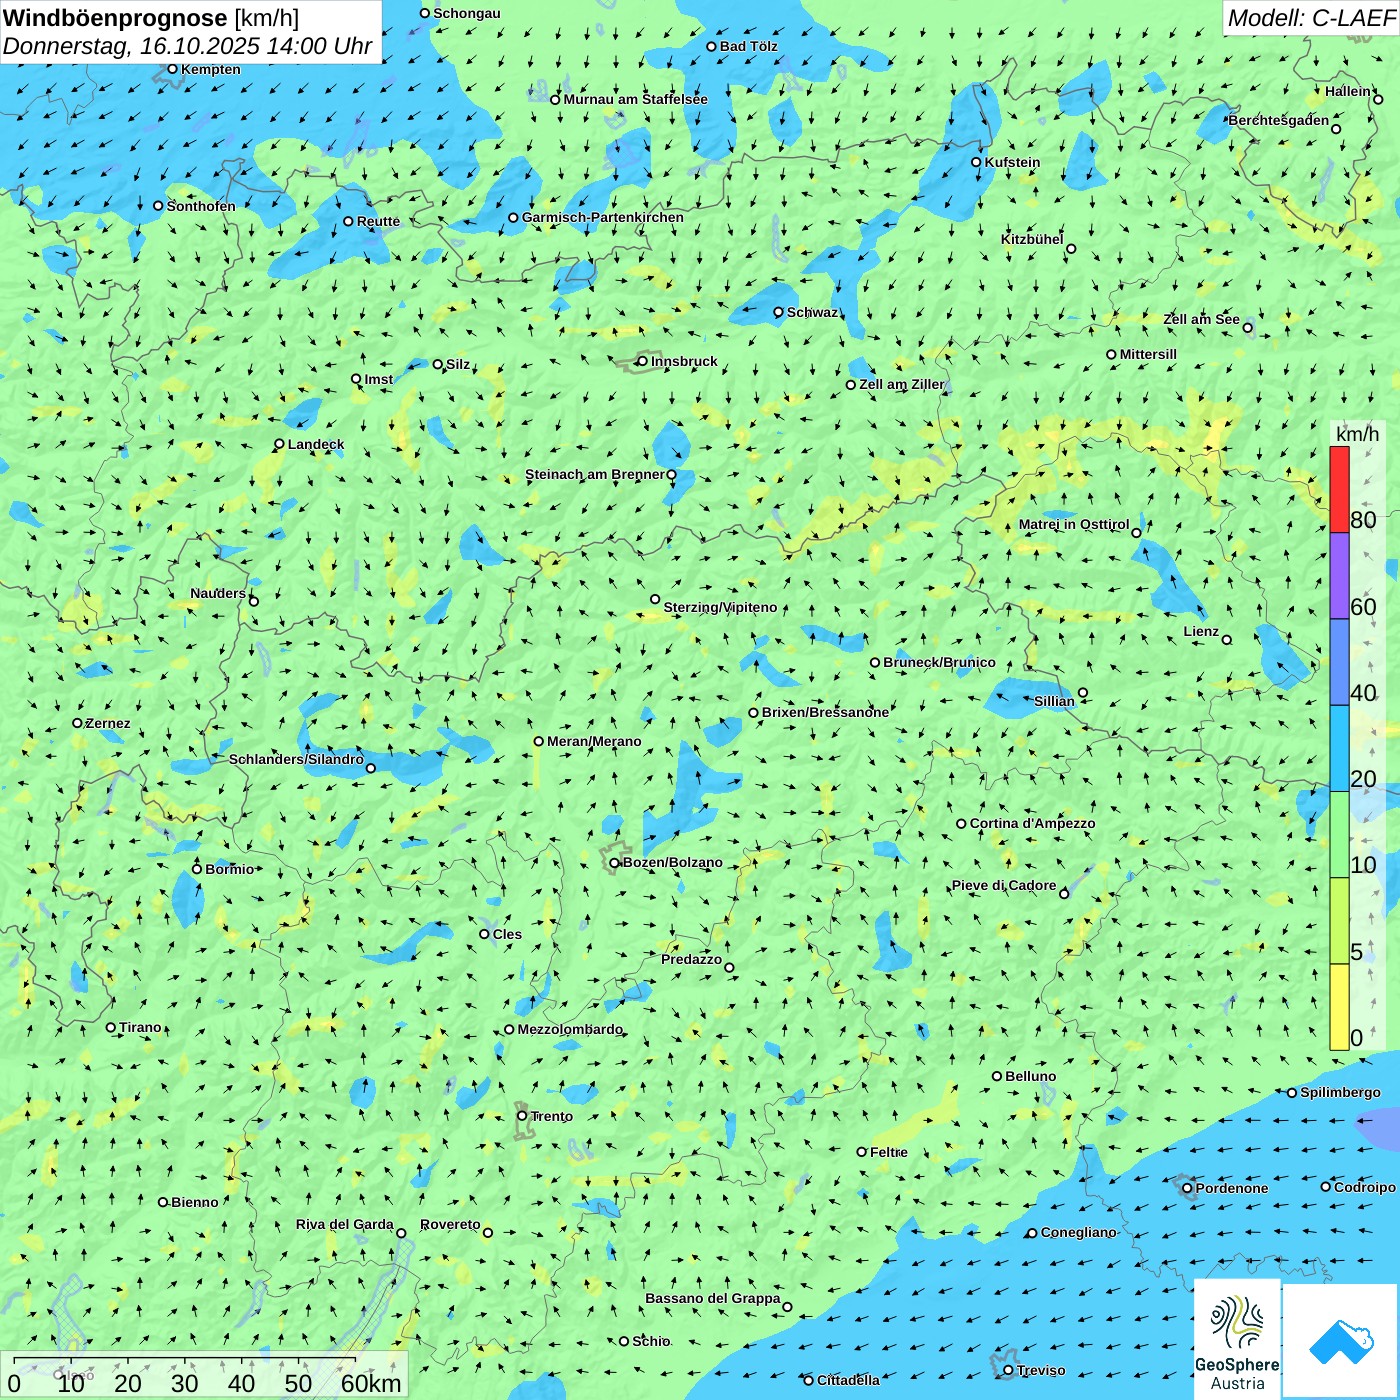Image resolution: width=1400 pixels, height=1400 pixels.
Task: Click the Schwaz location dot
Action: [x=779, y=312]
